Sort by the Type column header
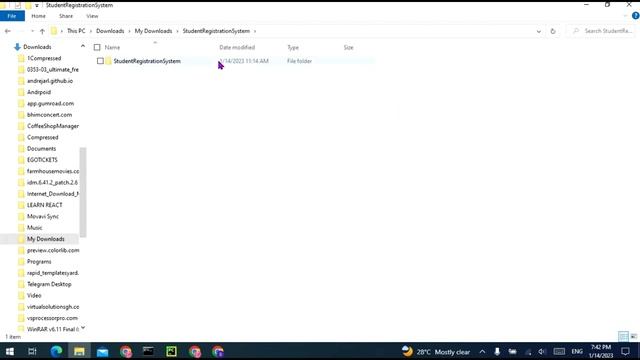Screen dimensions: 640x360 [x=293, y=47]
